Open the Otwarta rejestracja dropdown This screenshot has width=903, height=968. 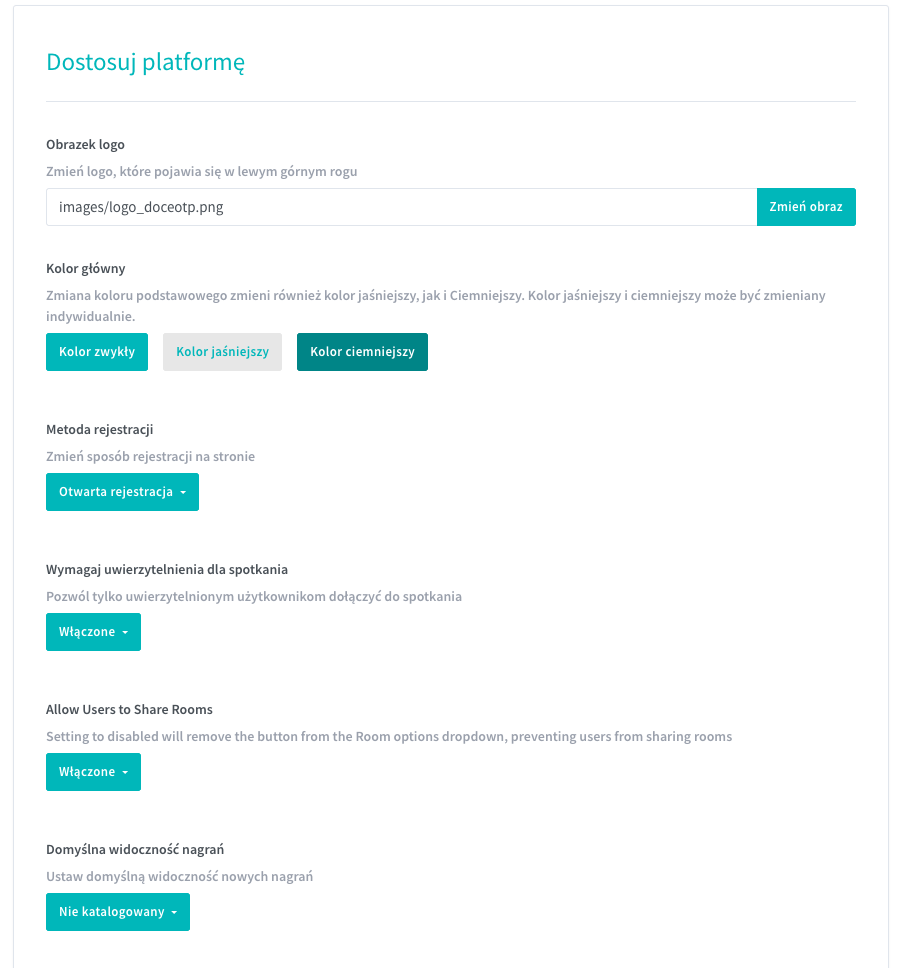(x=122, y=492)
